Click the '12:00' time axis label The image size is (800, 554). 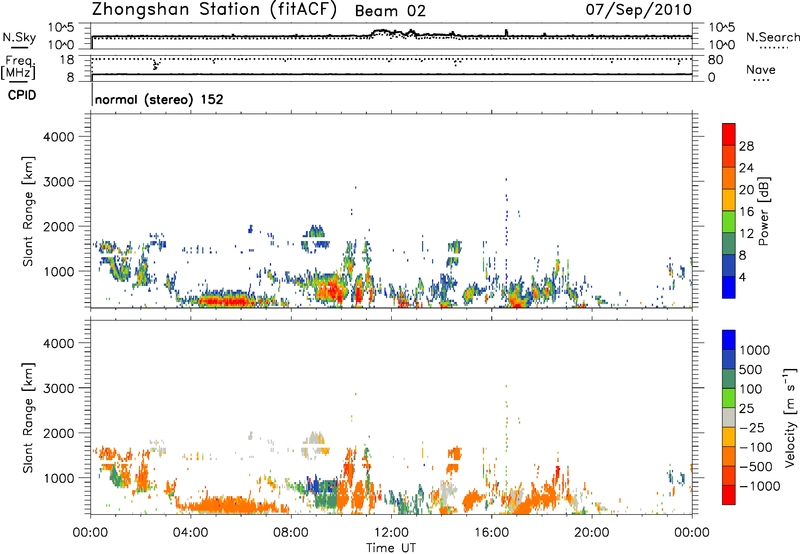click(x=391, y=533)
